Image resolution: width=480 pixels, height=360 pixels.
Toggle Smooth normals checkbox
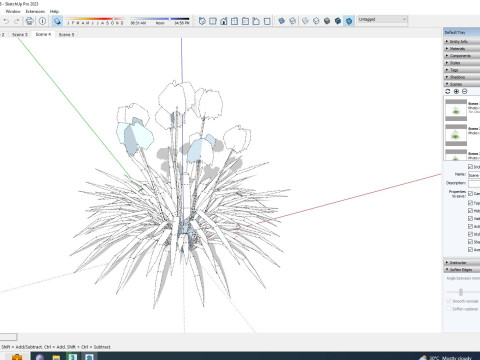(x=449, y=301)
